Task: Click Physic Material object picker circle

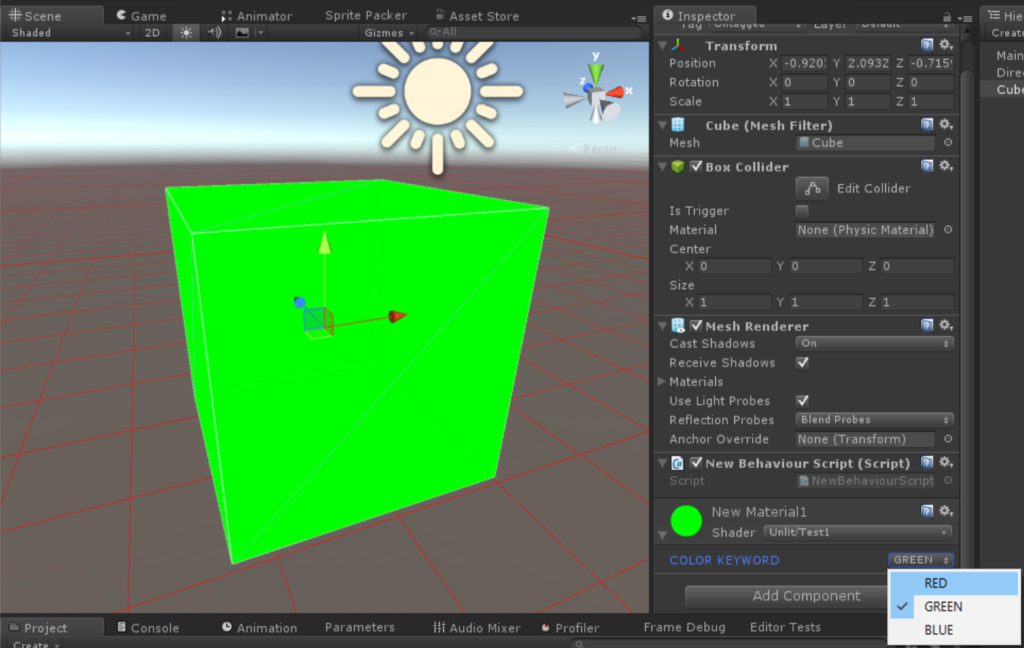Action: [948, 230]
